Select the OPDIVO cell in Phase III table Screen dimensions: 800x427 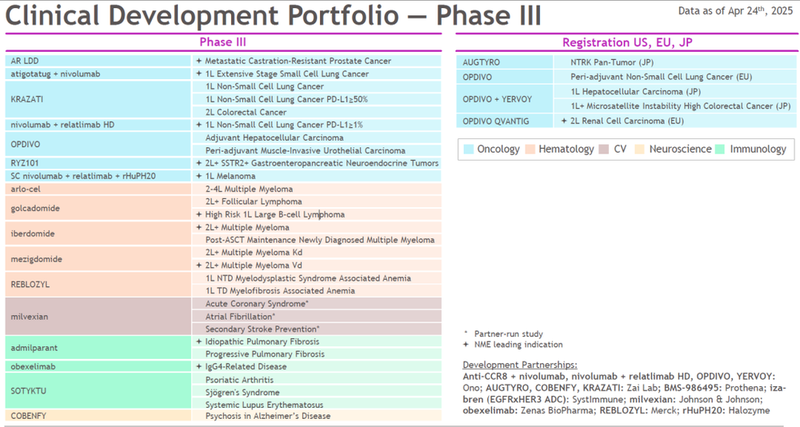tap(98, 144)
